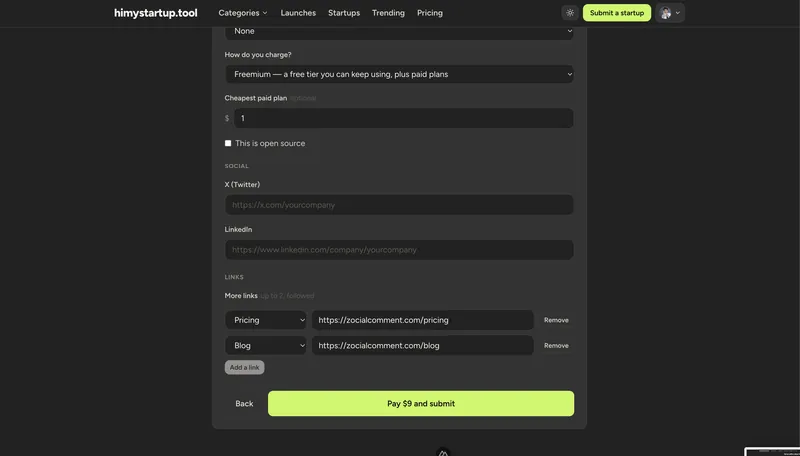Open Trending page
The height and width of the screenshot is (456, 800).
point(388,13)
